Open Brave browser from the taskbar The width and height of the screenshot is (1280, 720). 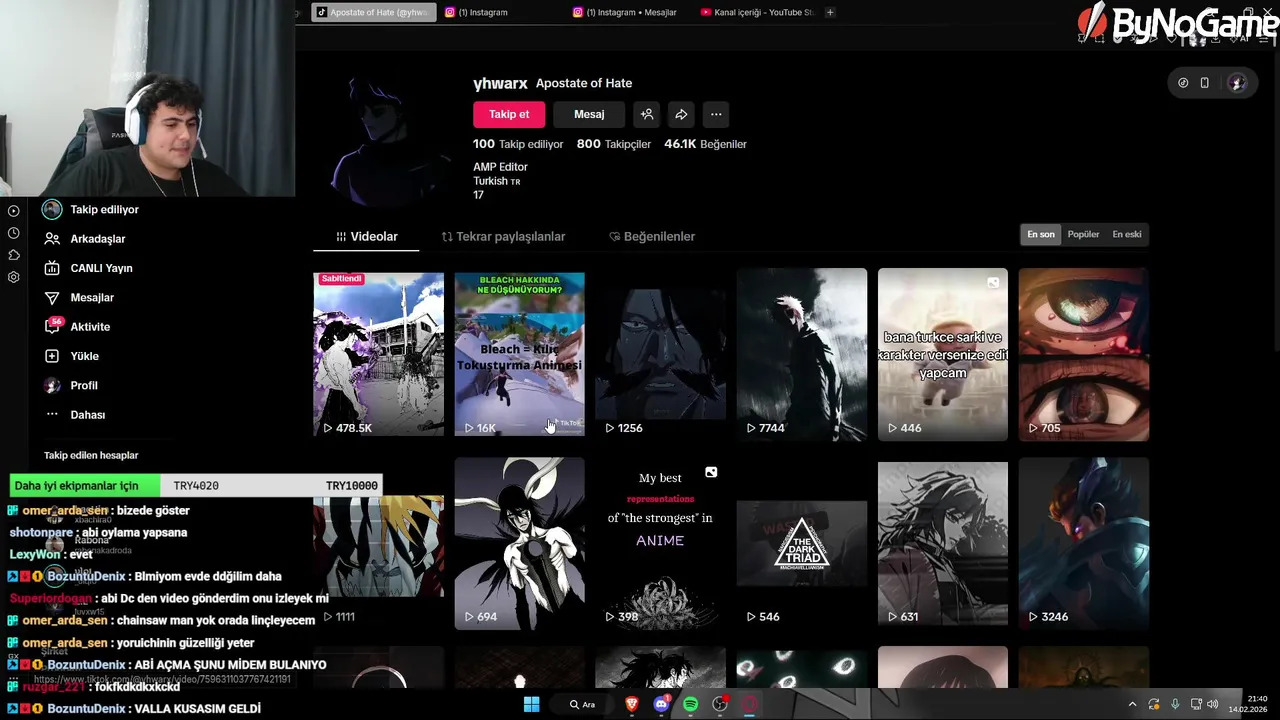(x=631, y=704)
